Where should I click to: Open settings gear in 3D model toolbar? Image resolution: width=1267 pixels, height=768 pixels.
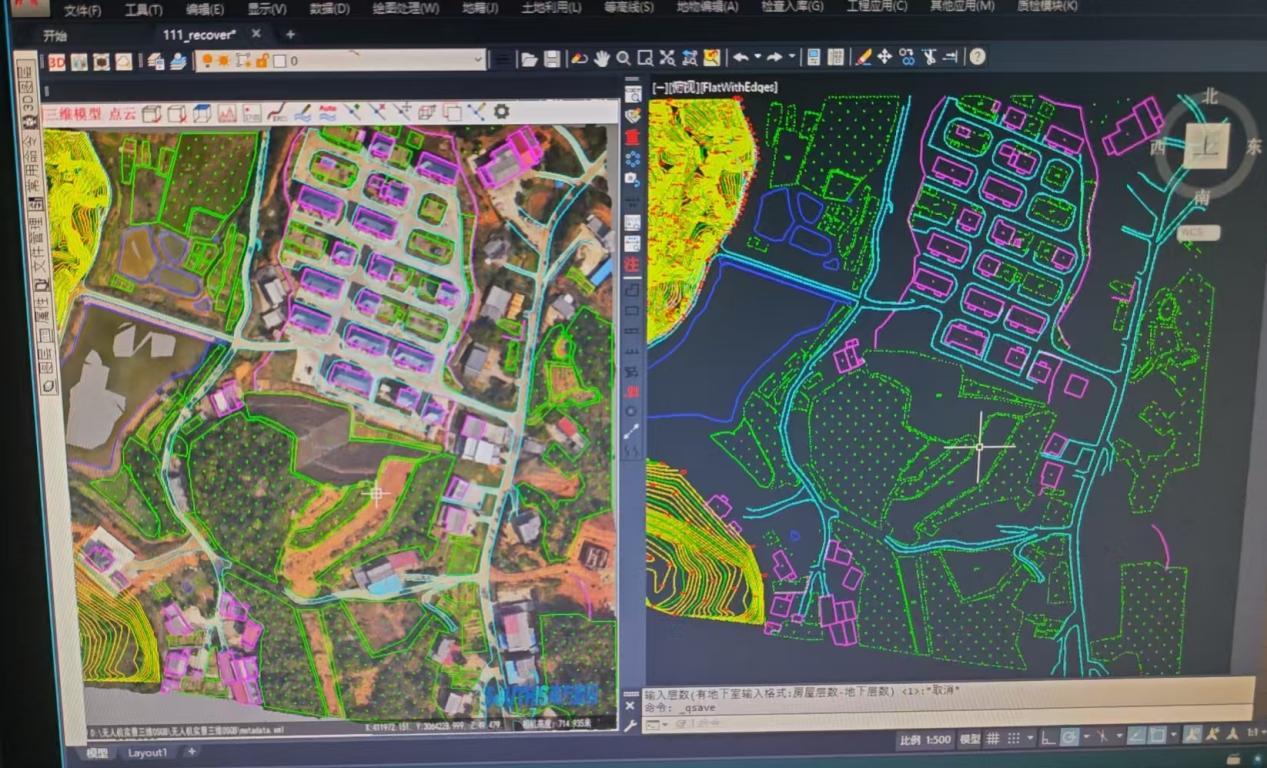point(502,112)
